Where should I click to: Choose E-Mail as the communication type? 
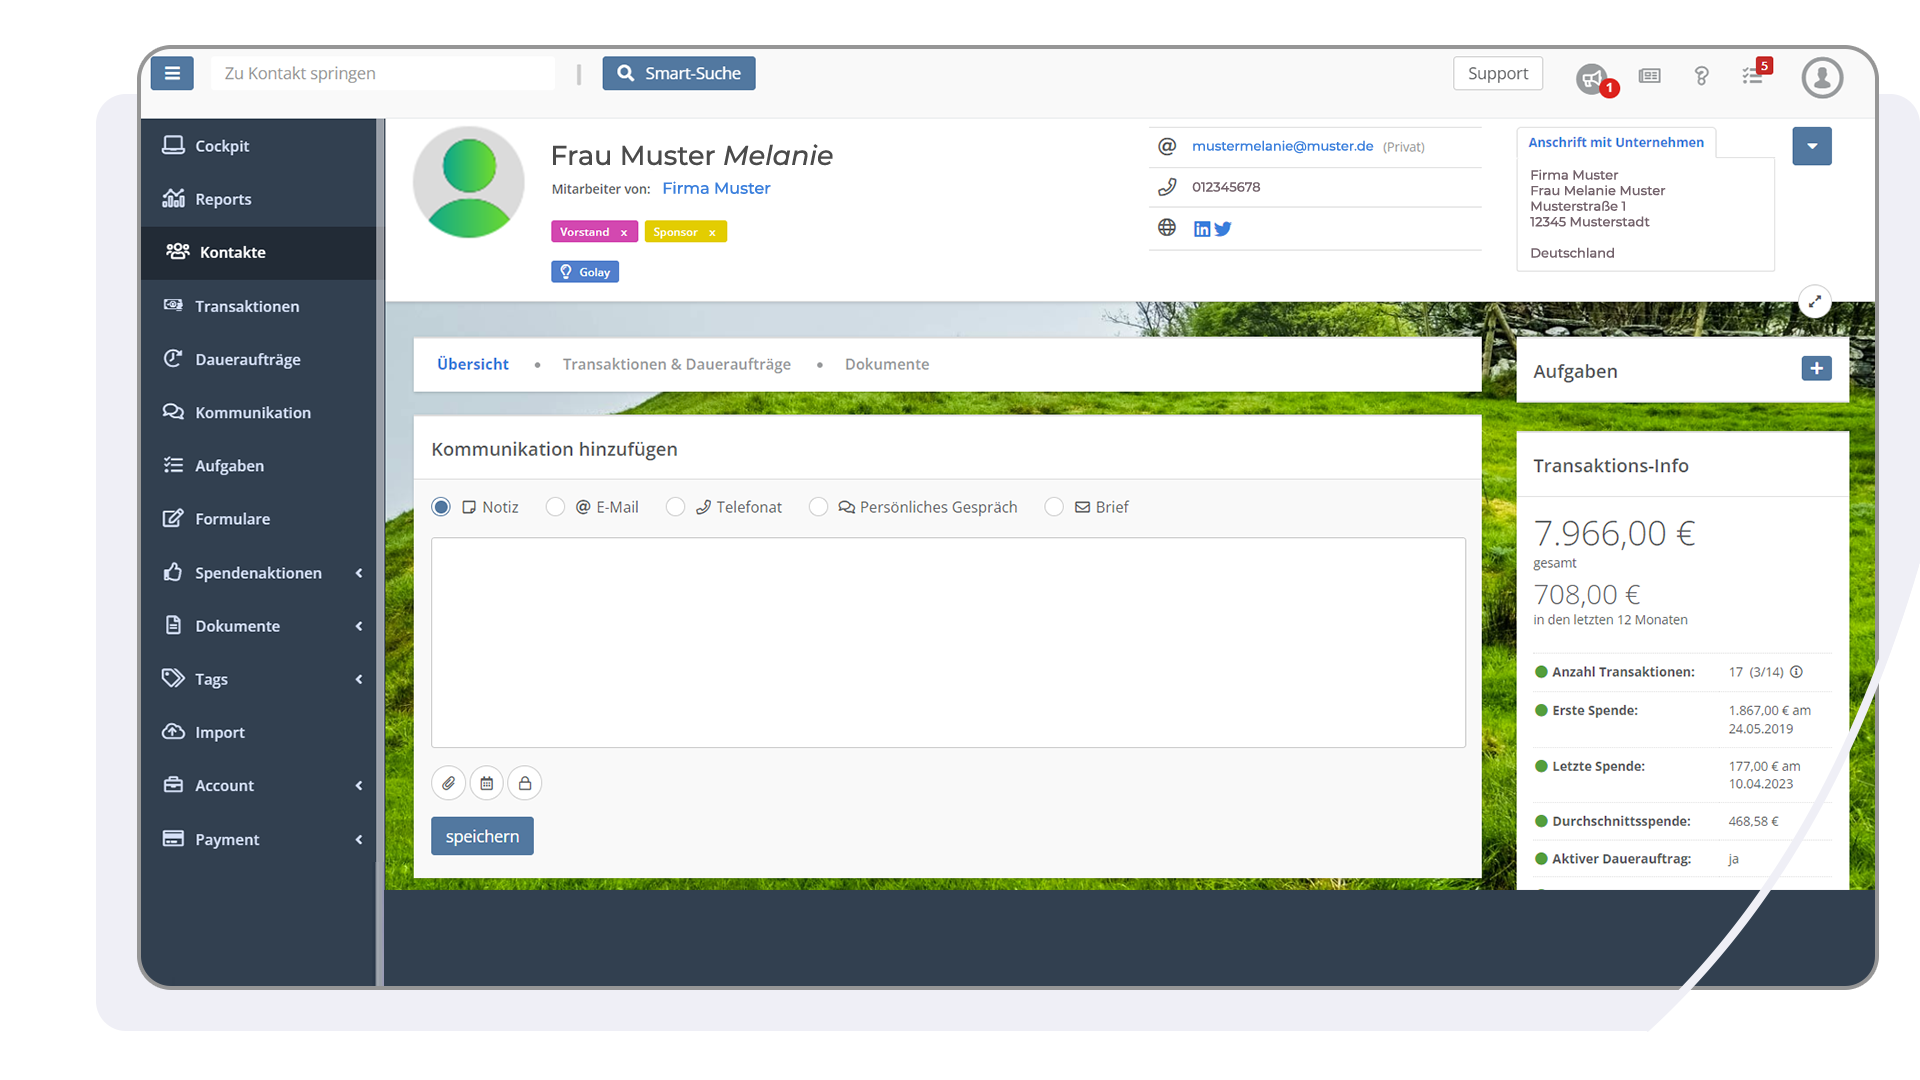point(555,507)
